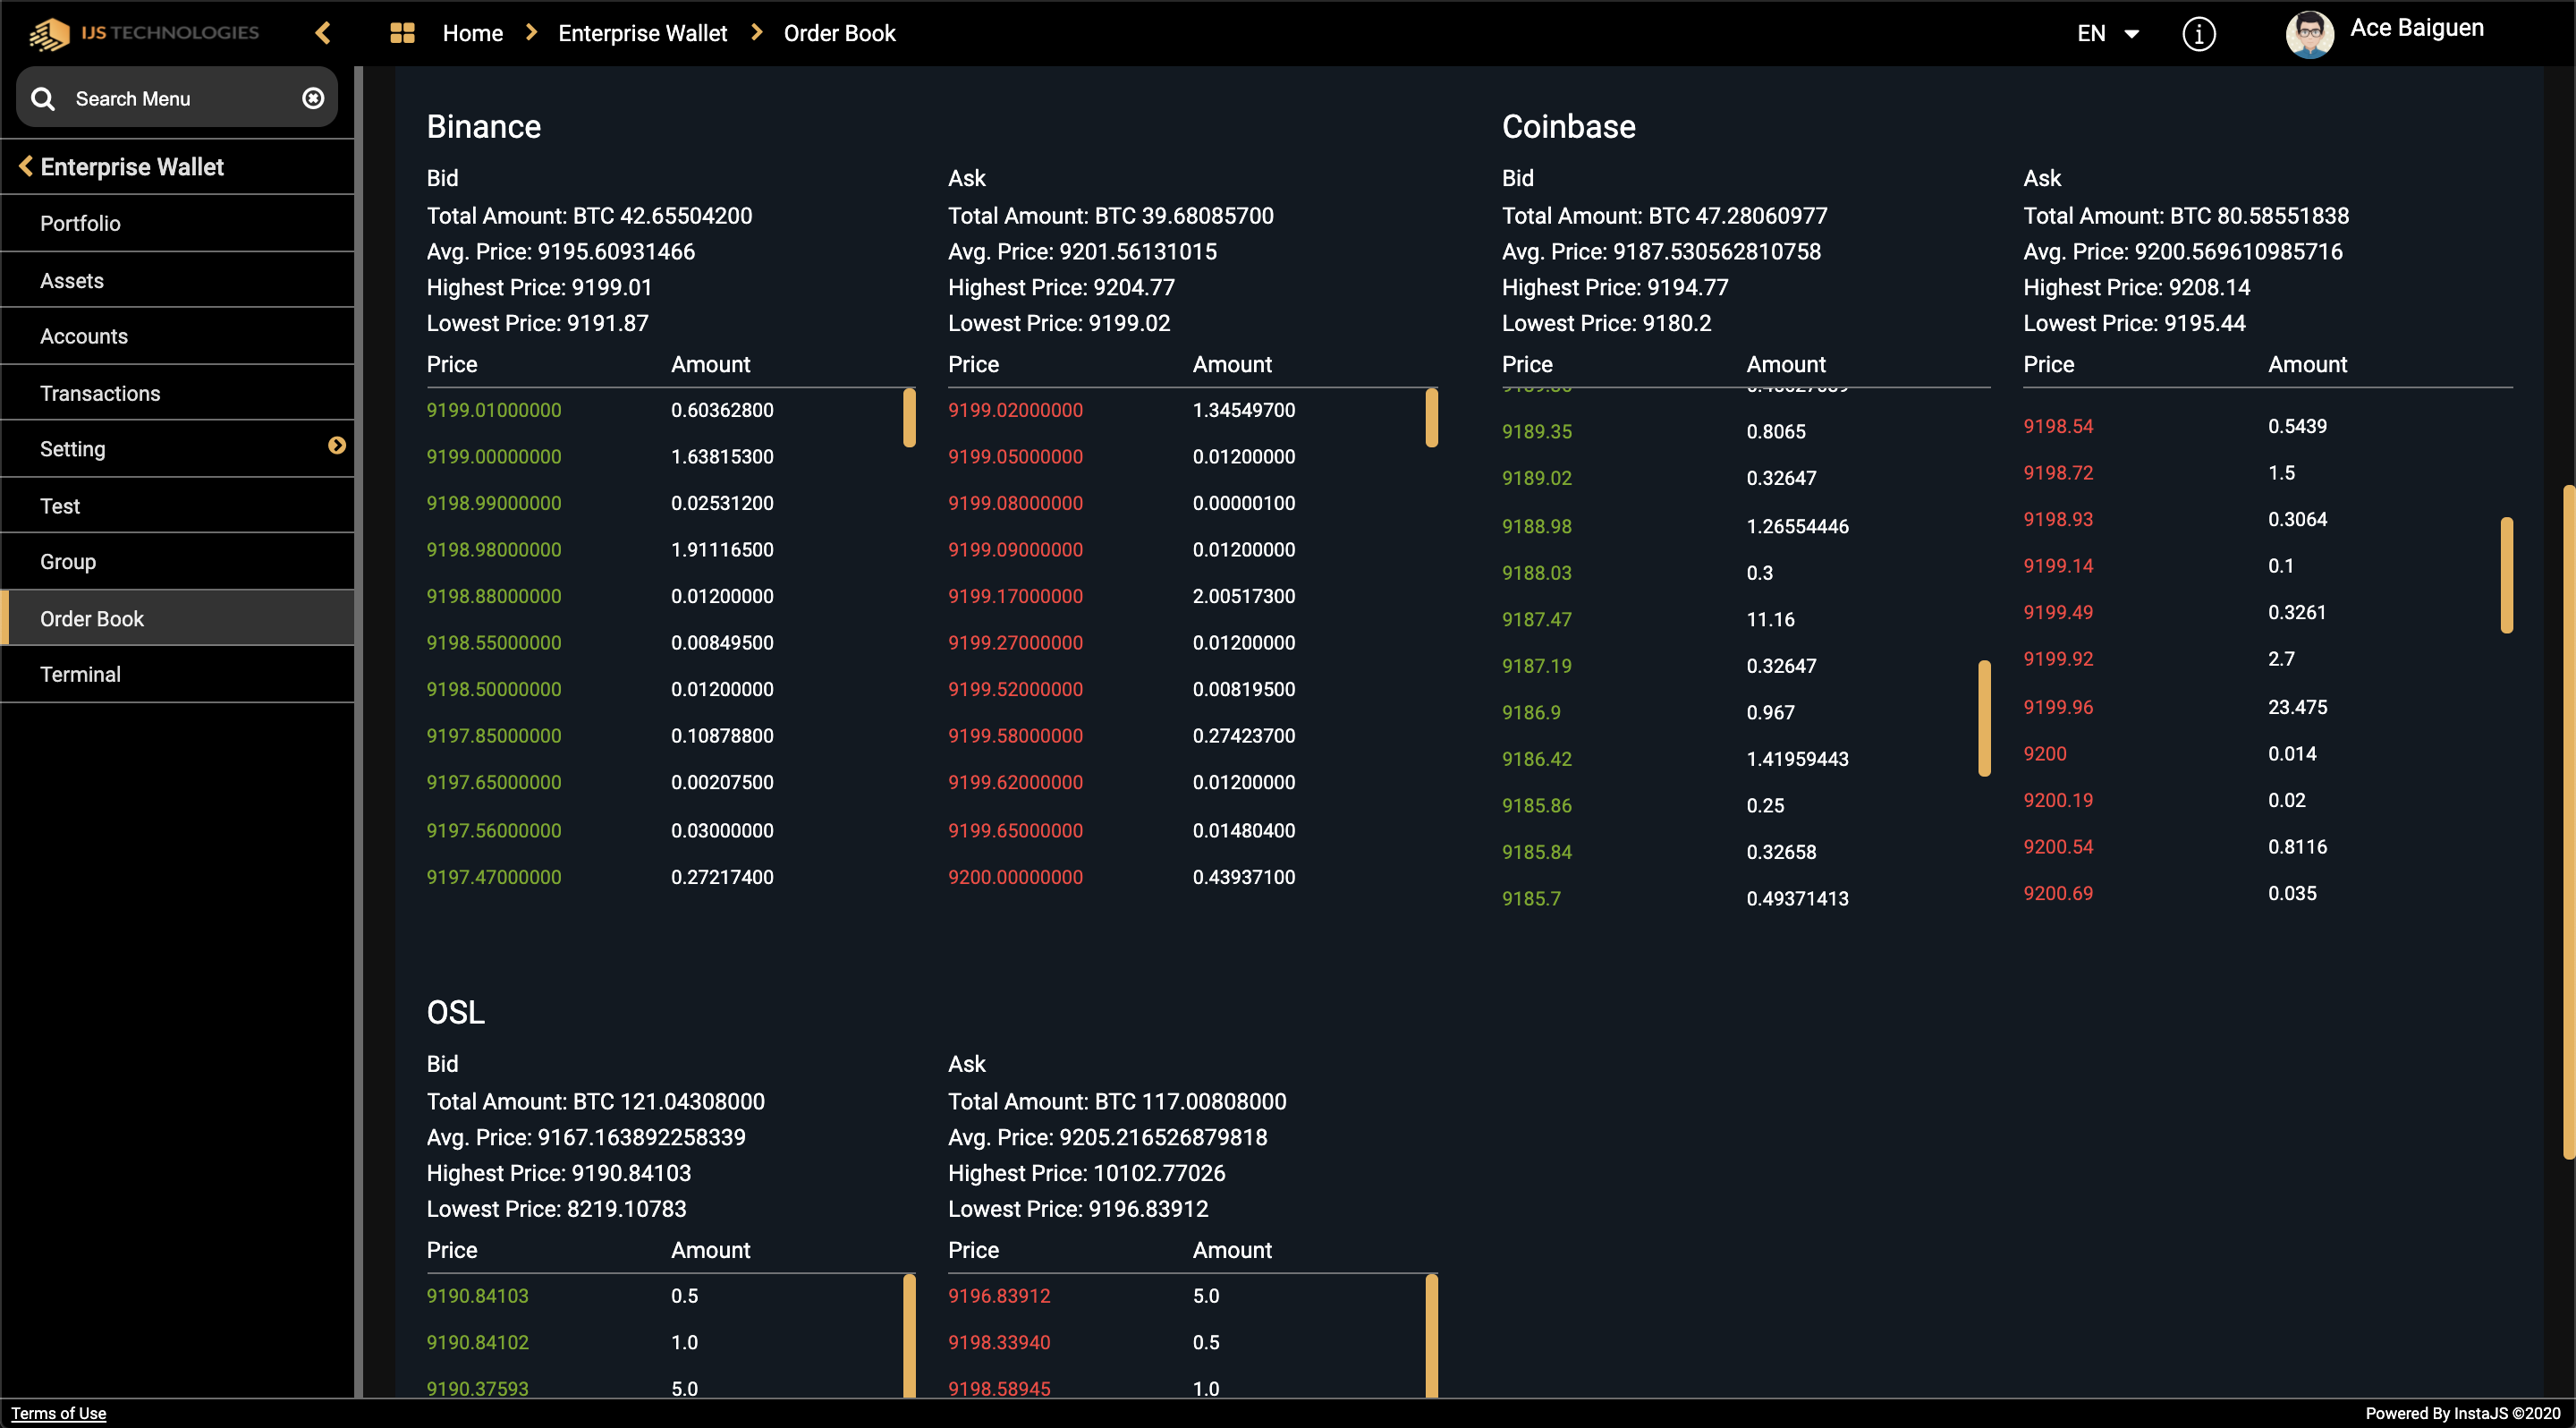Select Transactions in the sidebar
The height and width of the screenshot is (1428, 2576).
pos(100,393)
